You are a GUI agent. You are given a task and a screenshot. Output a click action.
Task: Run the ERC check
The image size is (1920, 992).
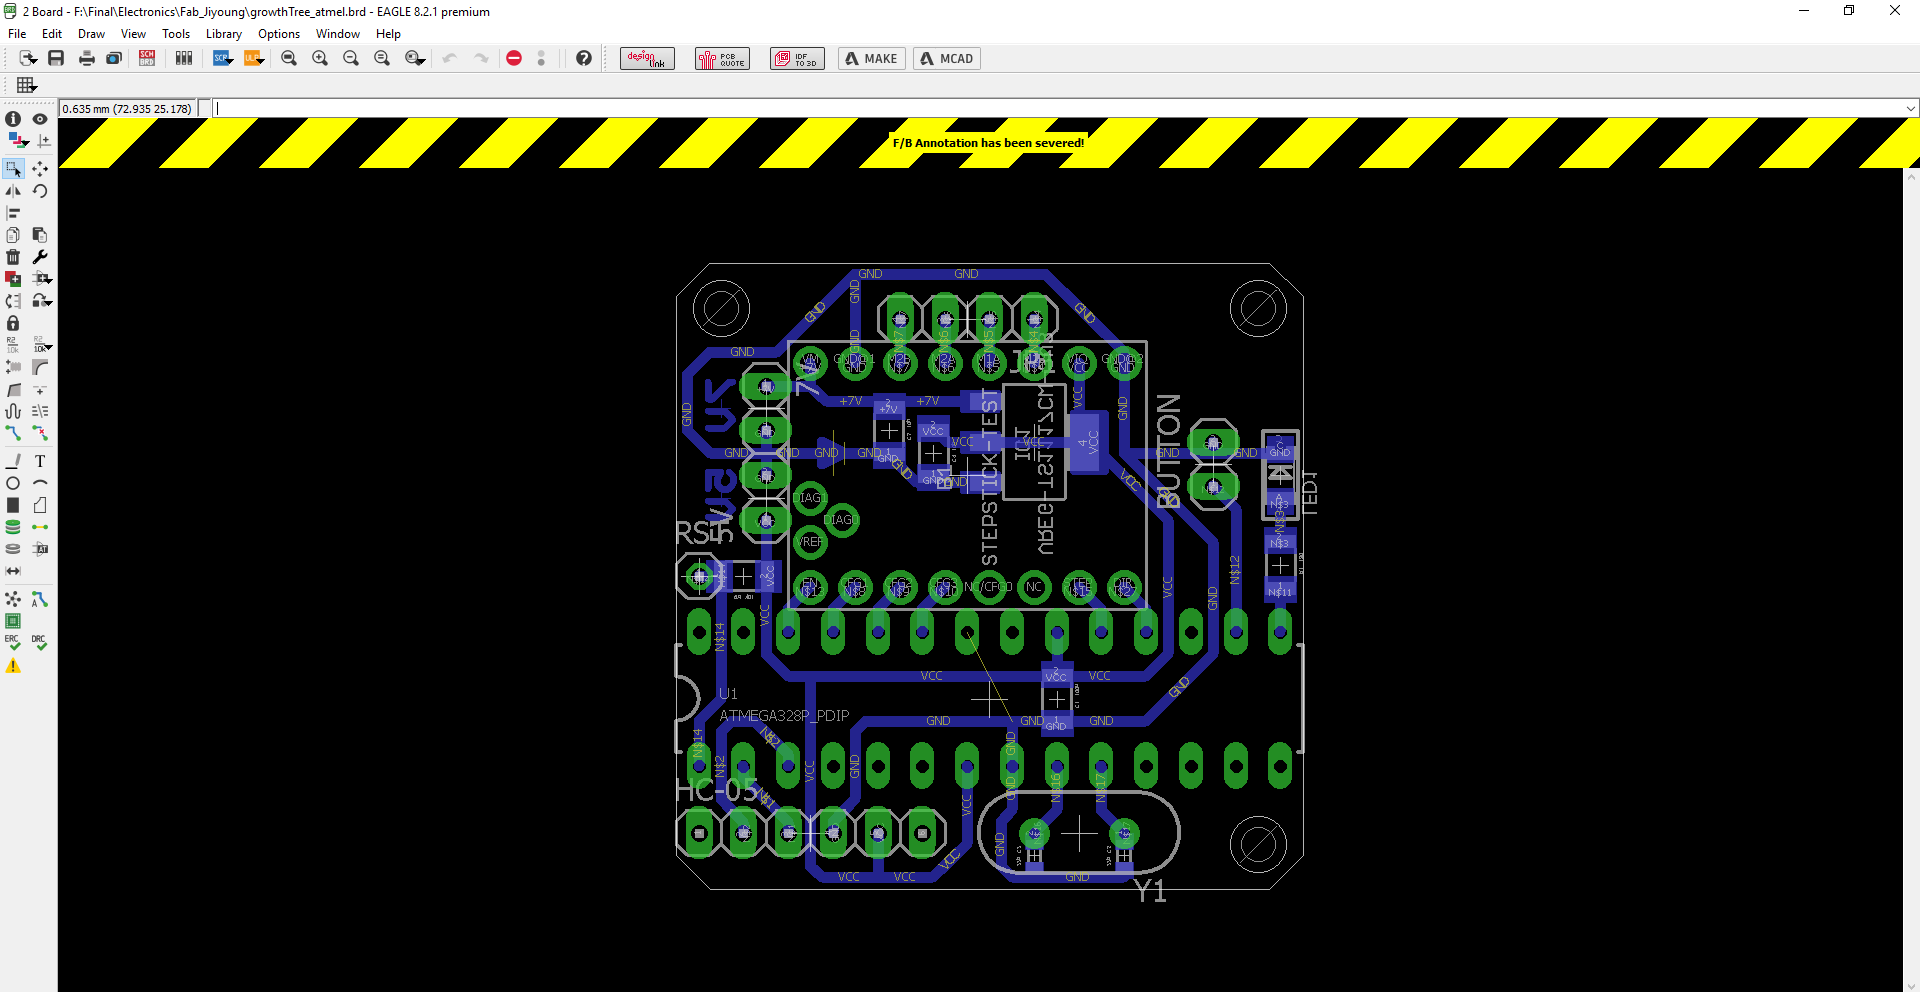click(x=13, y=642)
